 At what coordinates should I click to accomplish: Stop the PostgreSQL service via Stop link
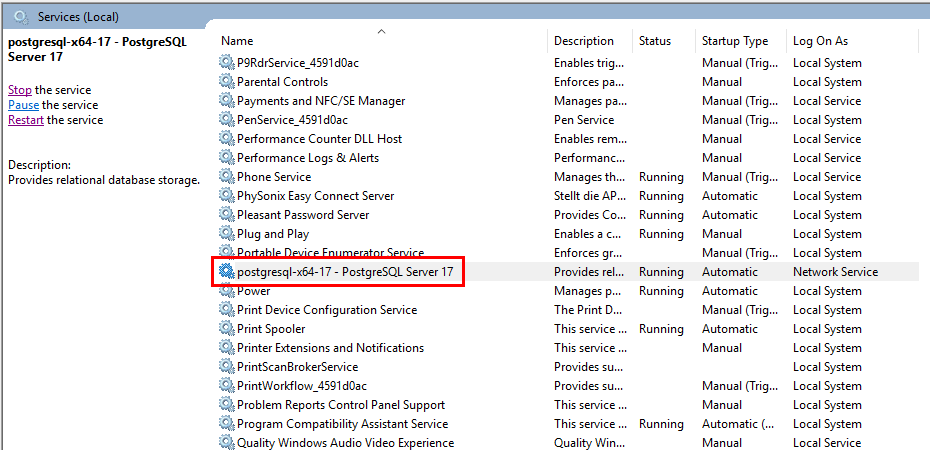pyautogui.click(x=20, y=90)
